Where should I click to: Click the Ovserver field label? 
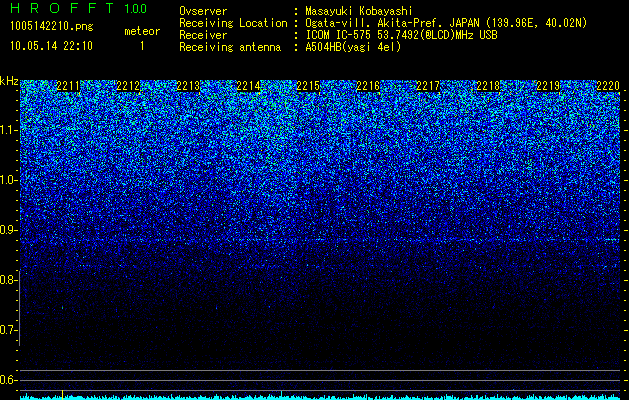(203, 11)
